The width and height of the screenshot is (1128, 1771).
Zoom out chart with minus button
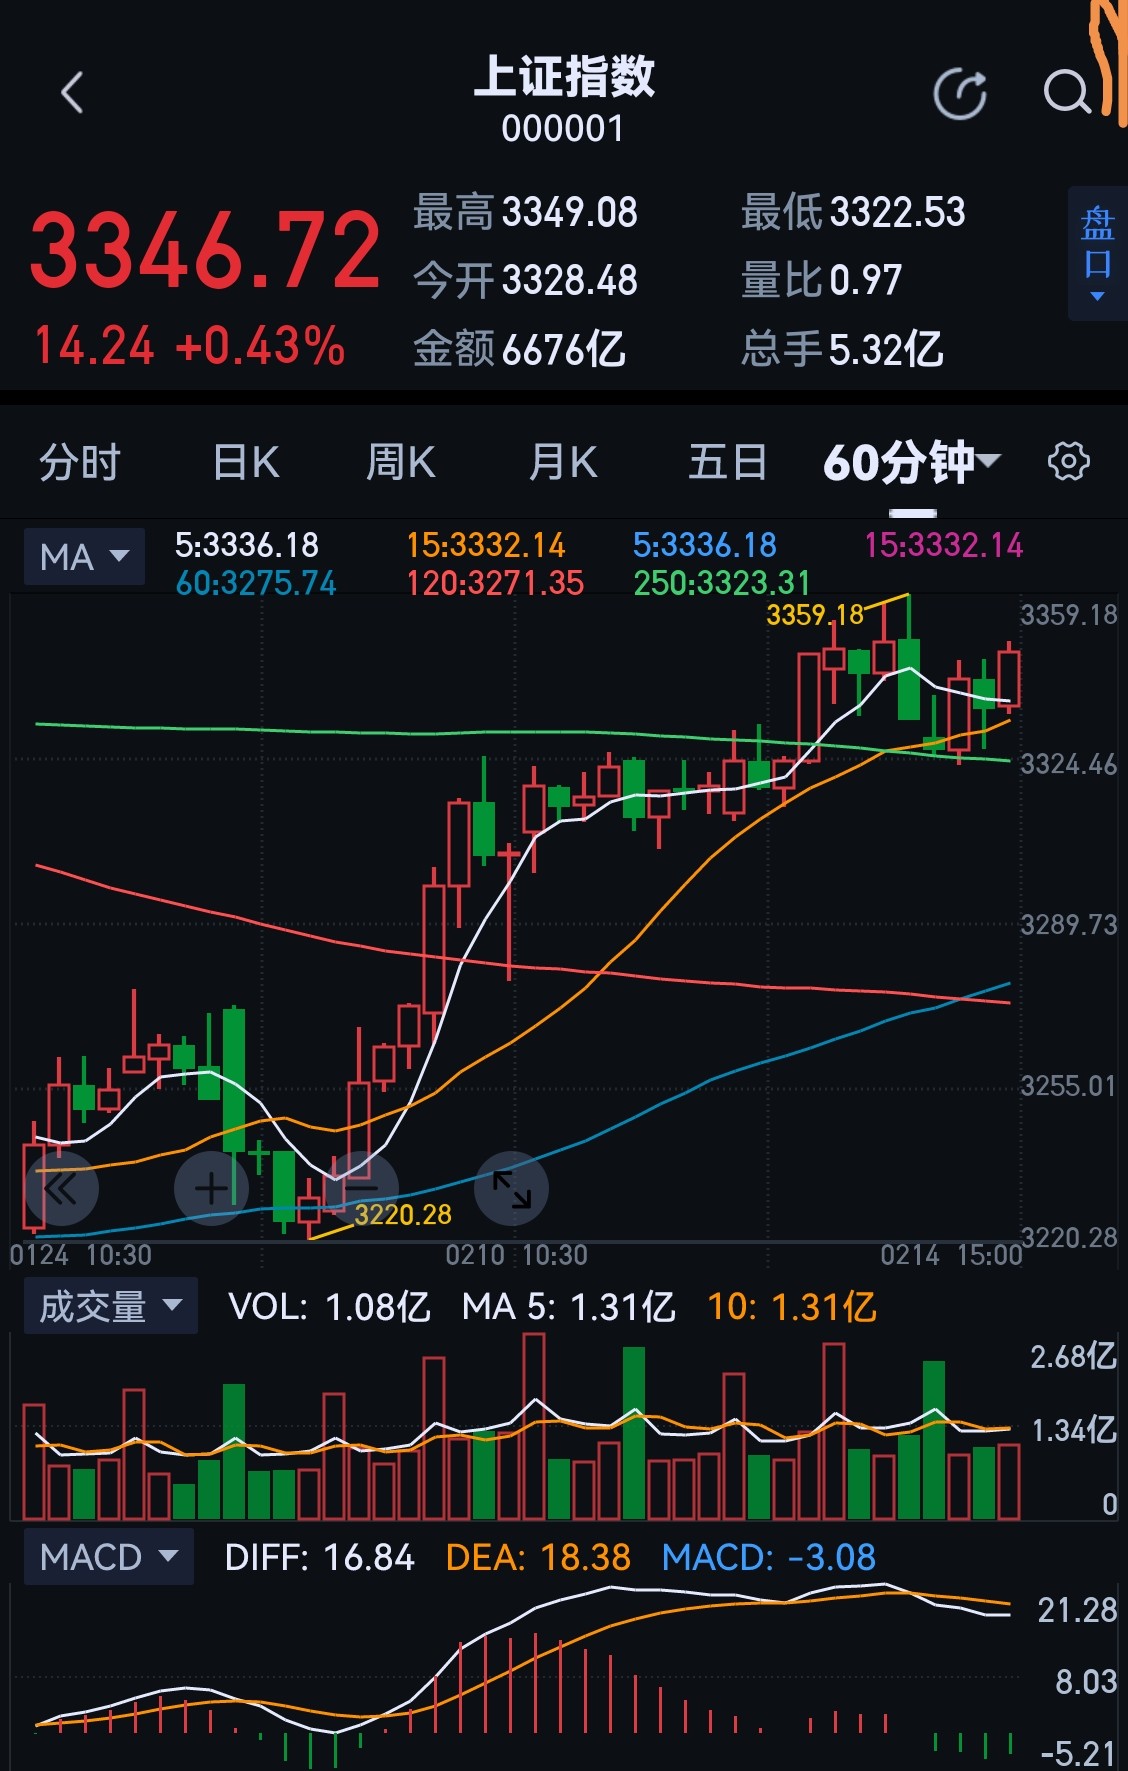[x=361, y=1189]
